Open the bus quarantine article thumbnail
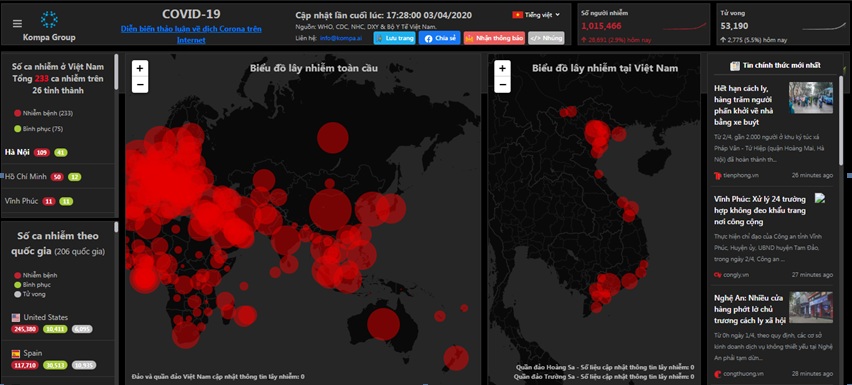Viewport: 852px width, 385px height. (811, 98)
